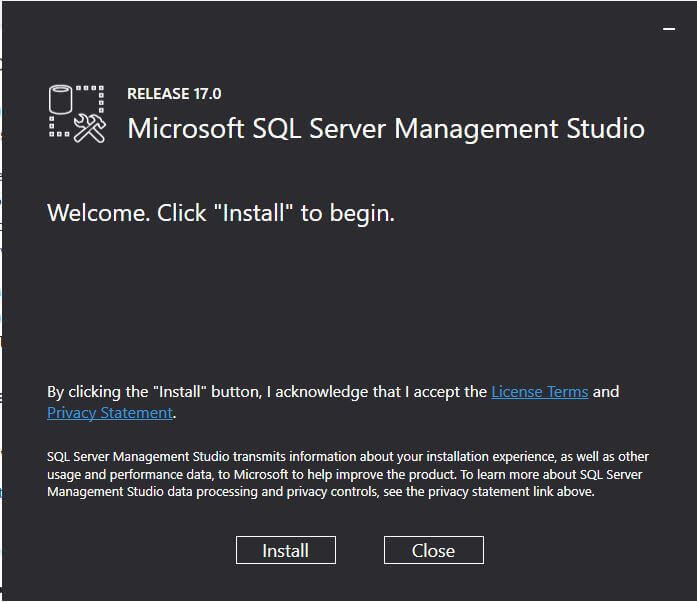This screenshot has width=697, height=602.
Task: Open the License Terms link
Action: tap(539, 392)
